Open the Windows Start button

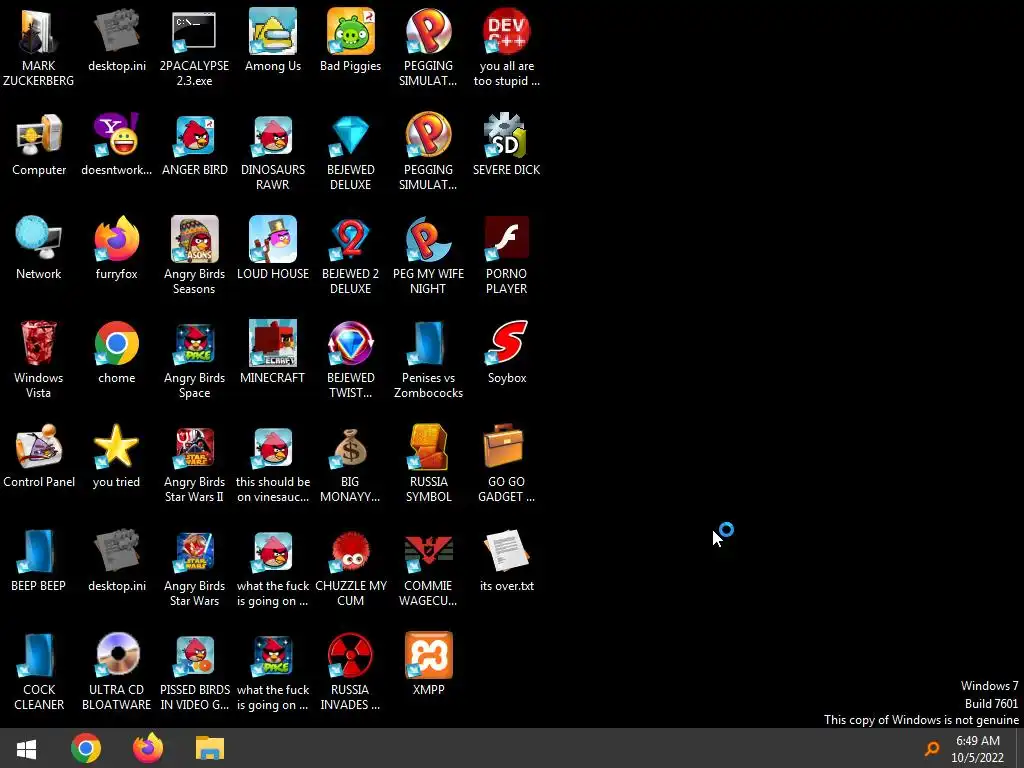[27, 748]
